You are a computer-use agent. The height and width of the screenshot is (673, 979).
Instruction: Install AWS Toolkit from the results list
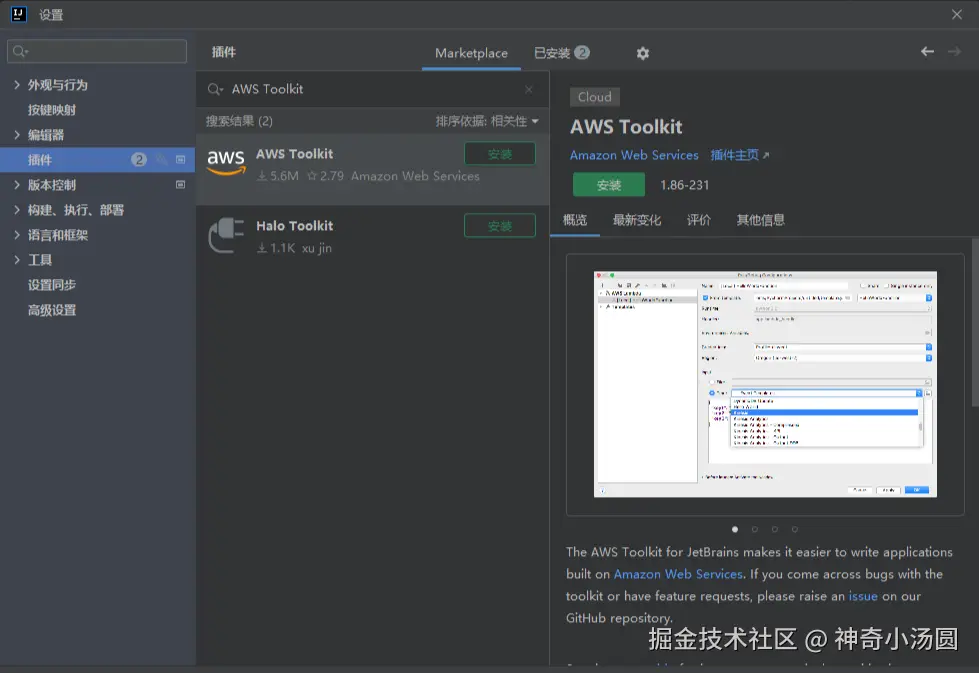(x=499, y=154)
